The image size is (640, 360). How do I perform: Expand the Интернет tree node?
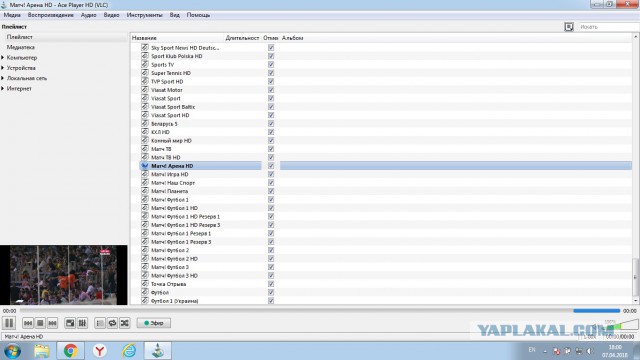pos(3,88)
